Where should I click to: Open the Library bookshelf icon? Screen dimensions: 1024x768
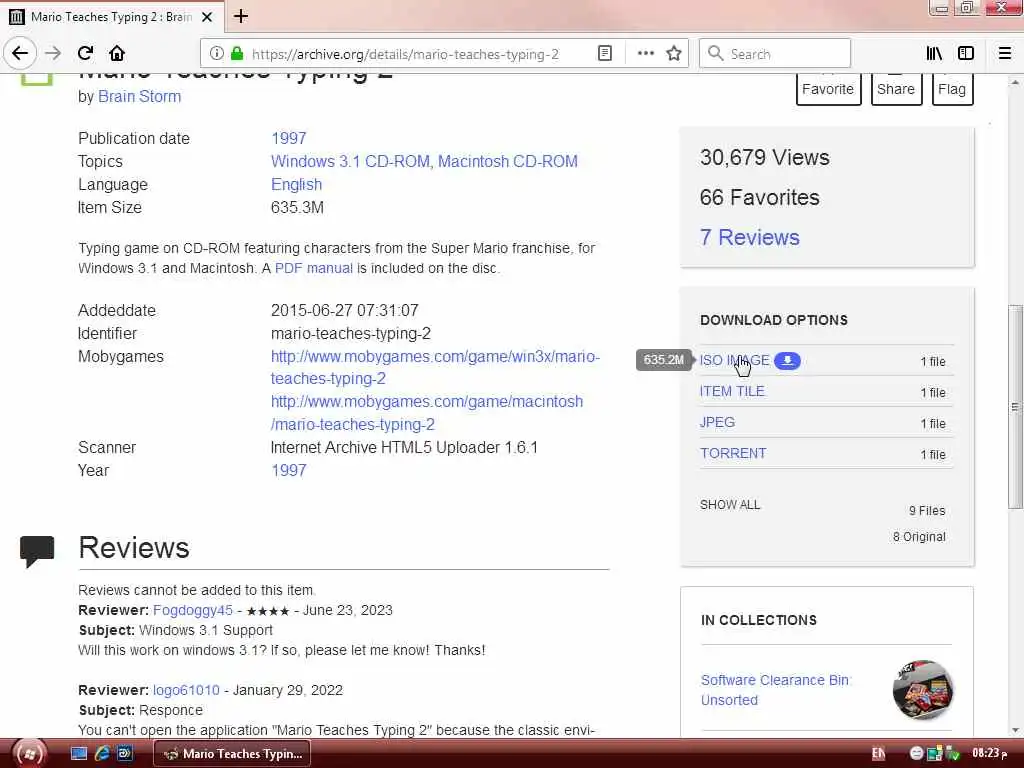934,54
